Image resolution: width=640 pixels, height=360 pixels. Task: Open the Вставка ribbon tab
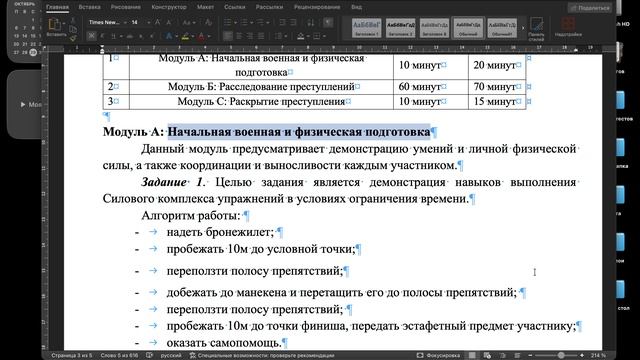click(x=89, y=7)
